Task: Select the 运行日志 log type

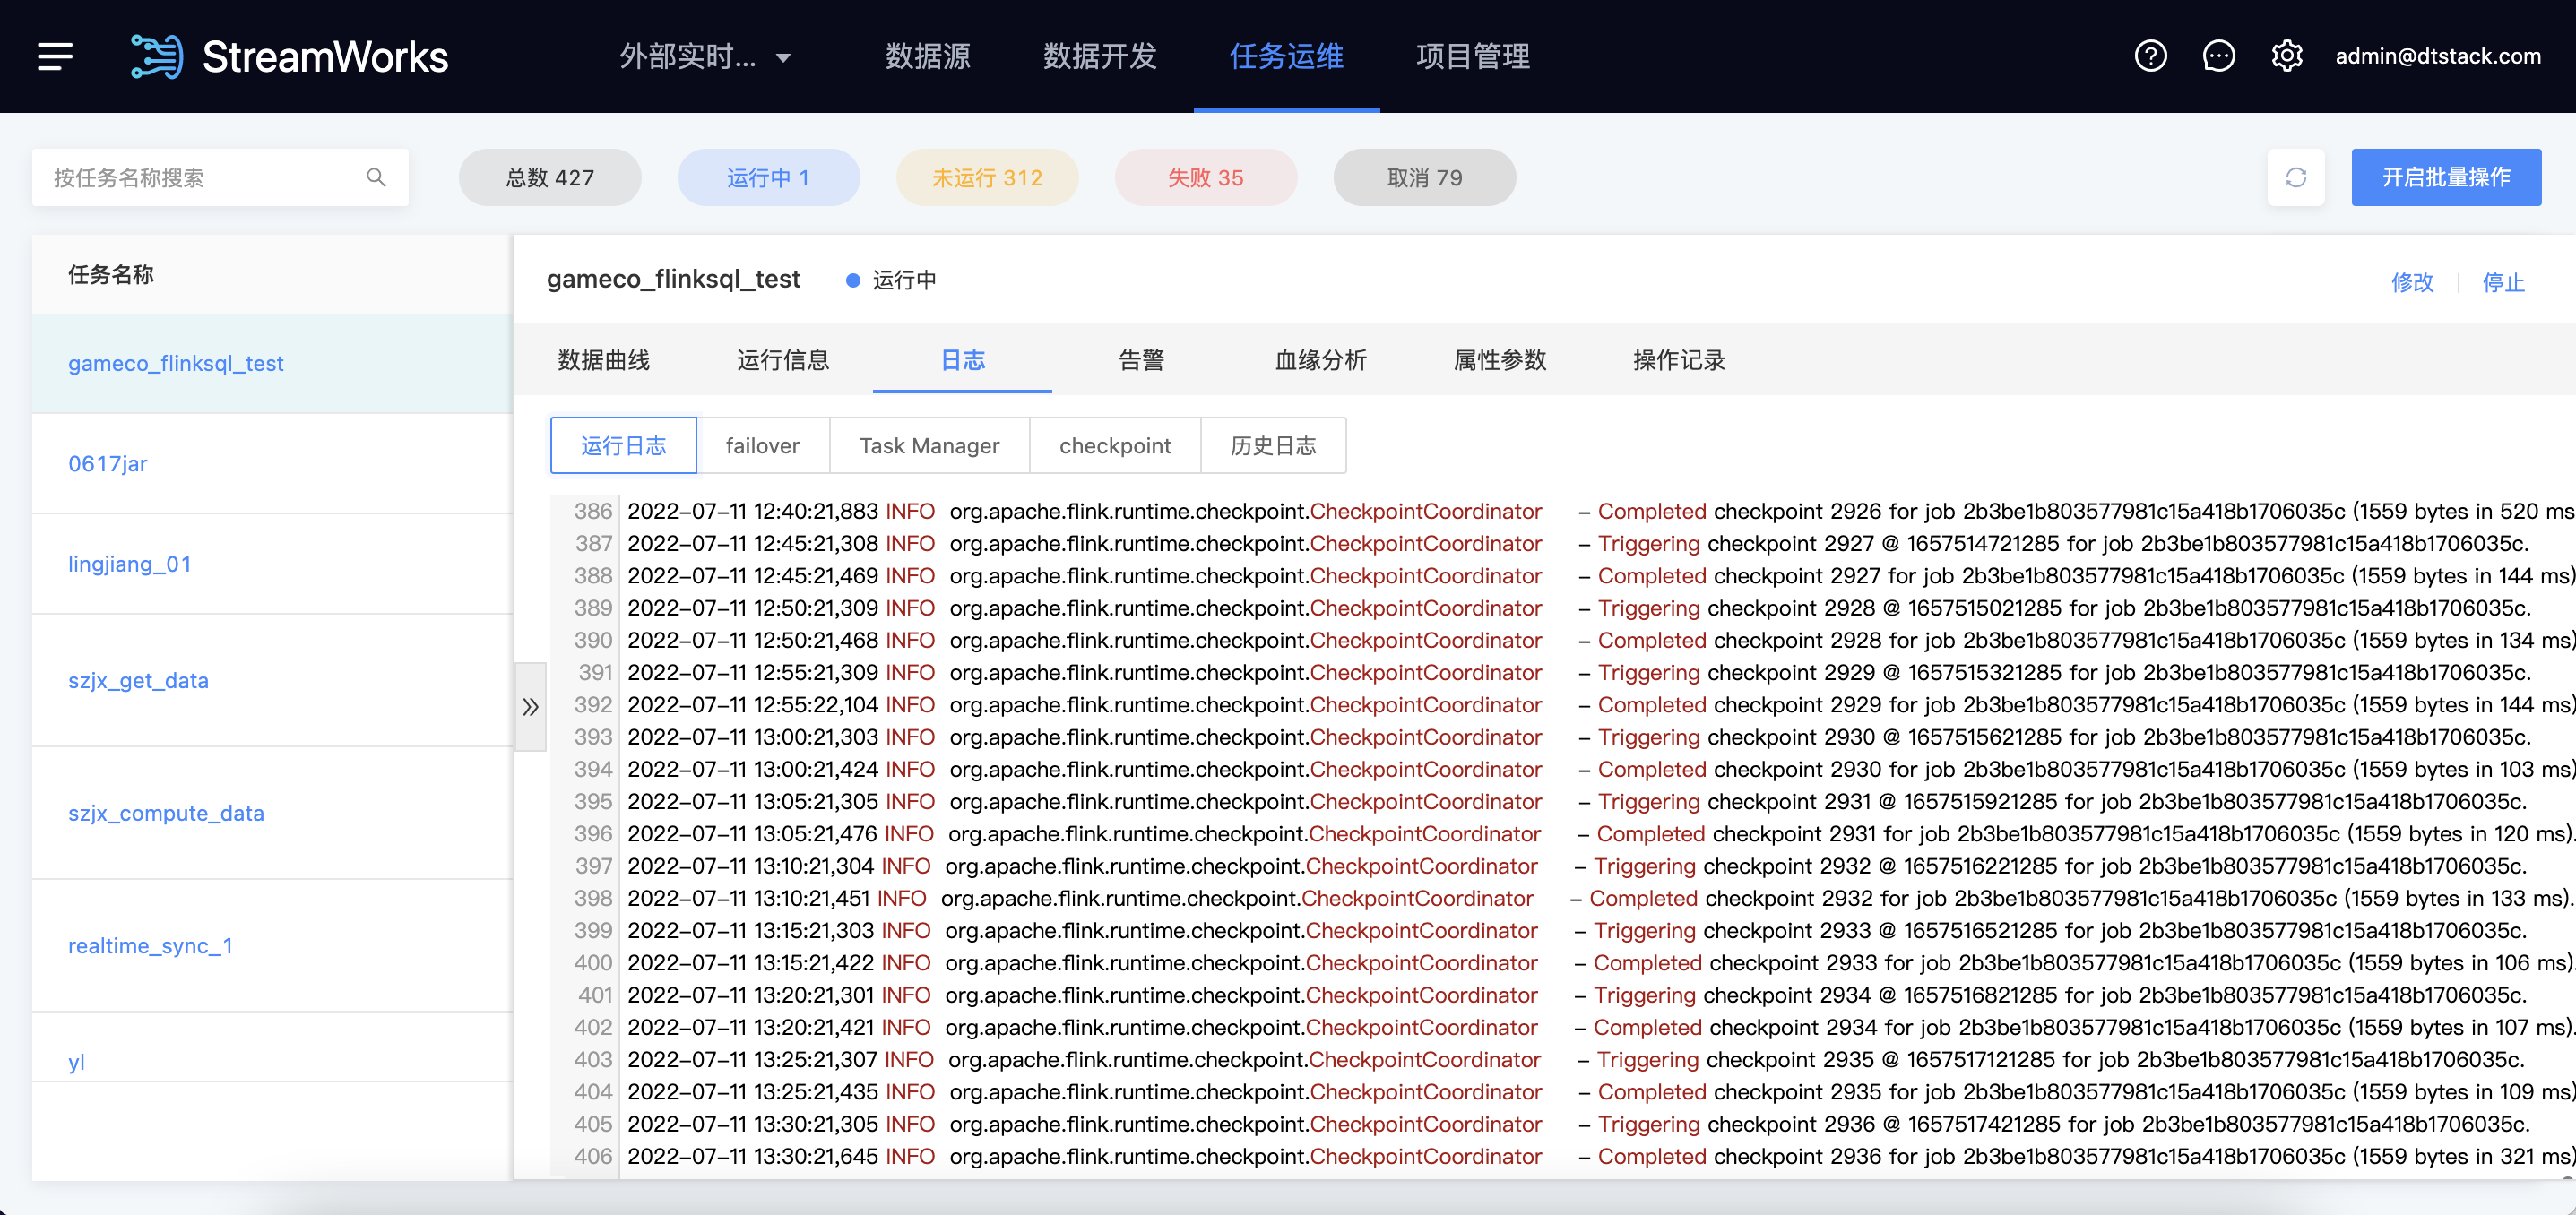Action: click(623, 445)
